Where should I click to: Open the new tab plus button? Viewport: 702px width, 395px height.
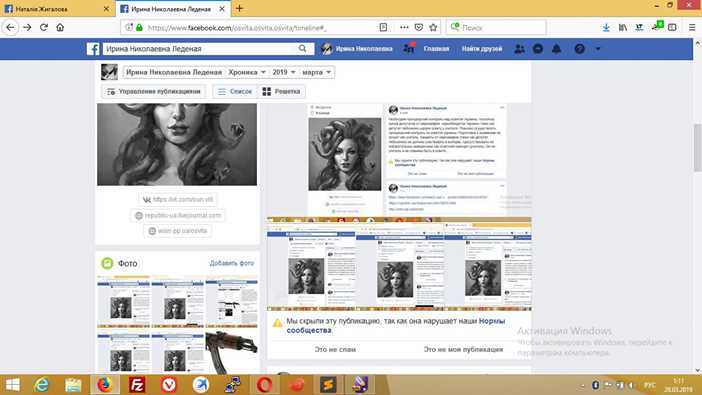[x=240, y=9]
